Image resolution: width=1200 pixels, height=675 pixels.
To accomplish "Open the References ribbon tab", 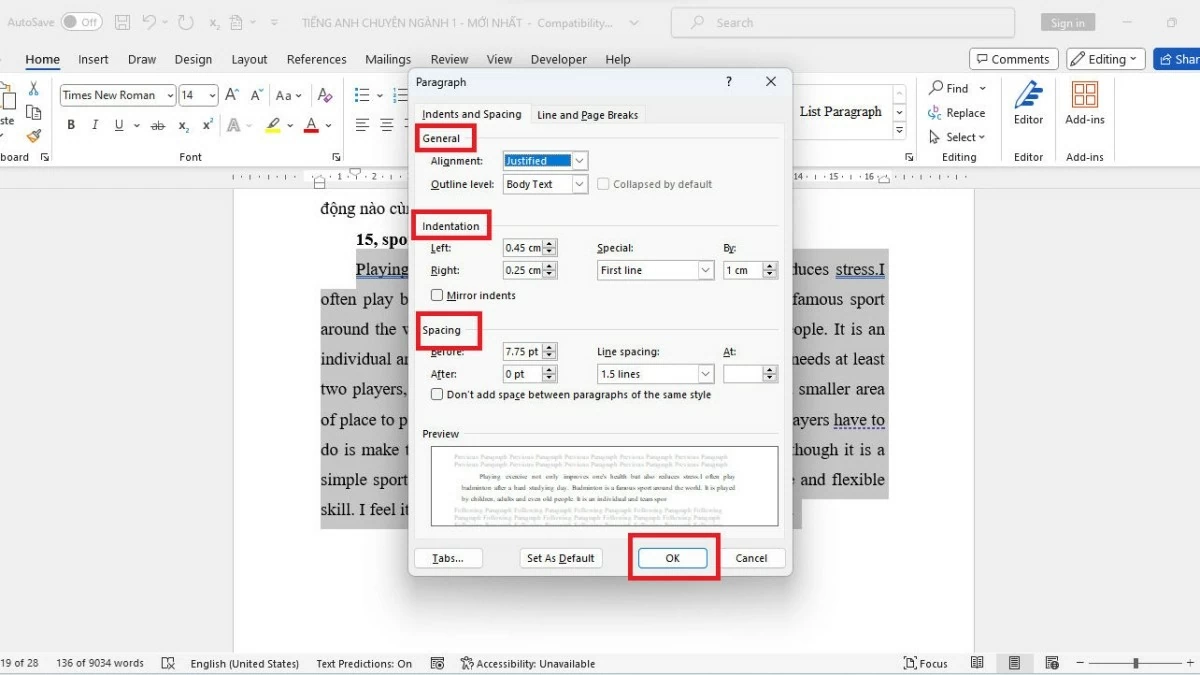I will (316, 59).
